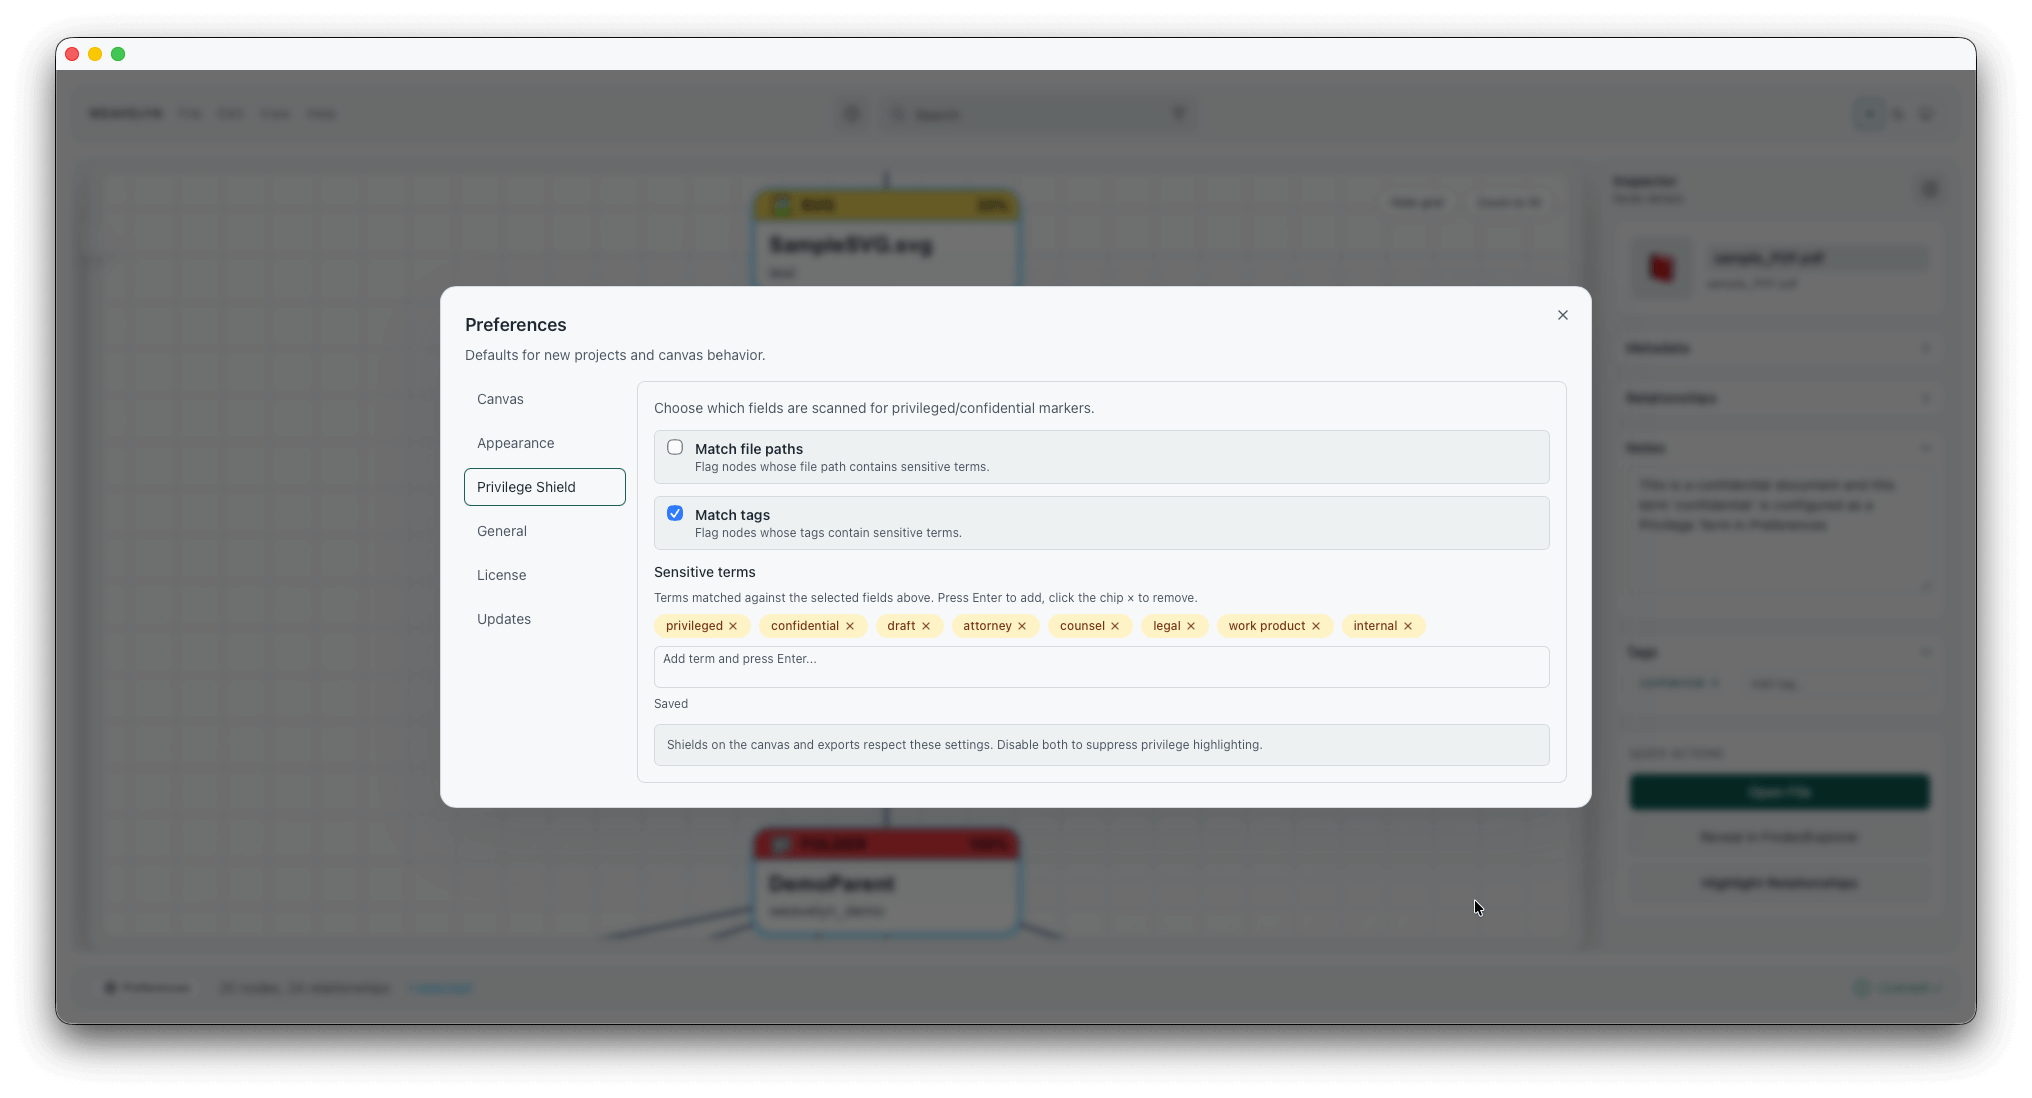Open the Canvas preferences tab
This screenshot has width=2032, height=1098.
(x=500, y=399)
